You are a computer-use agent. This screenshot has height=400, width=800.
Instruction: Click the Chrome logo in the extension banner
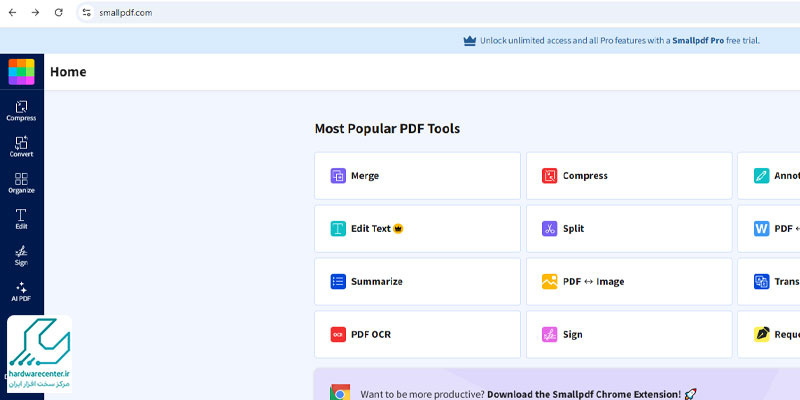[340, 393]
